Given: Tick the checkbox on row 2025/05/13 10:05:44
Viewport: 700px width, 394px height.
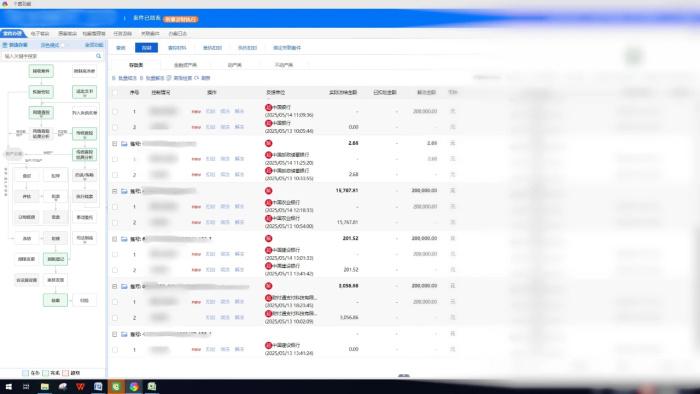Looking at the screenshot, I should (115, 127).
